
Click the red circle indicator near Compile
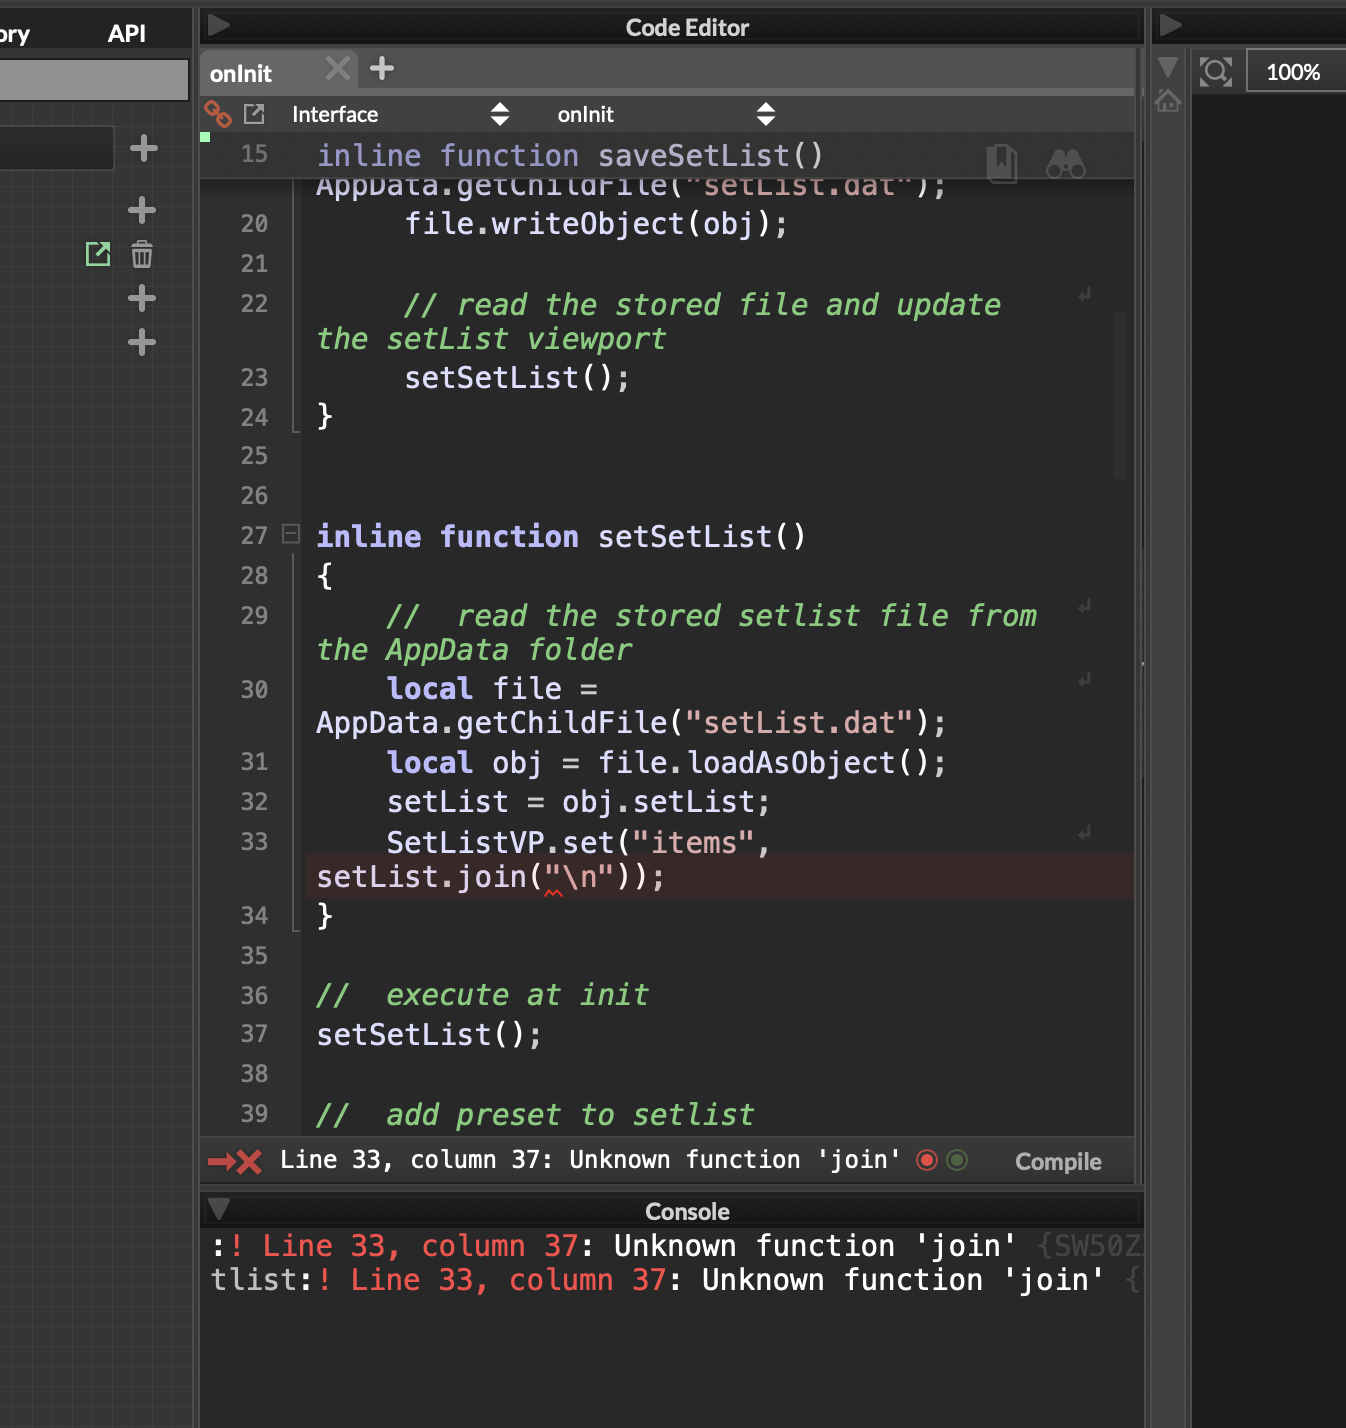click(x=927, y=1160)
